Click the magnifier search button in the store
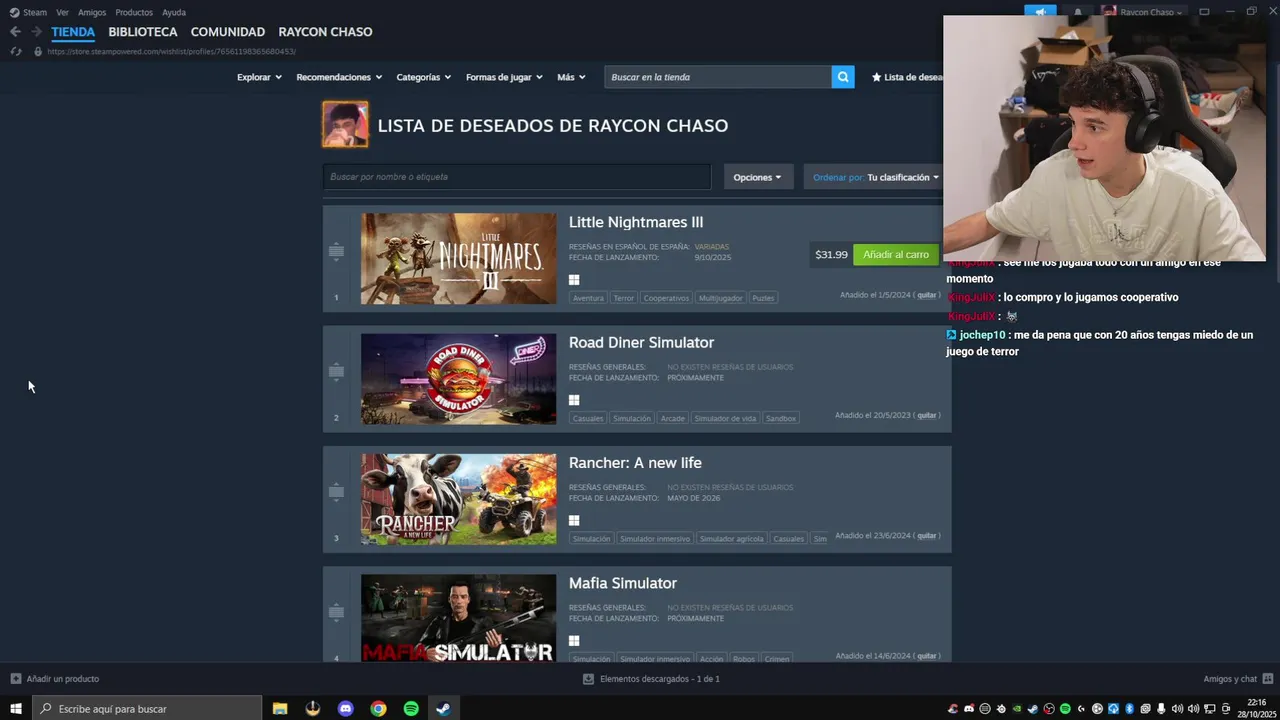The height and width of the screenshot is (720, 1280). (843, 77)
